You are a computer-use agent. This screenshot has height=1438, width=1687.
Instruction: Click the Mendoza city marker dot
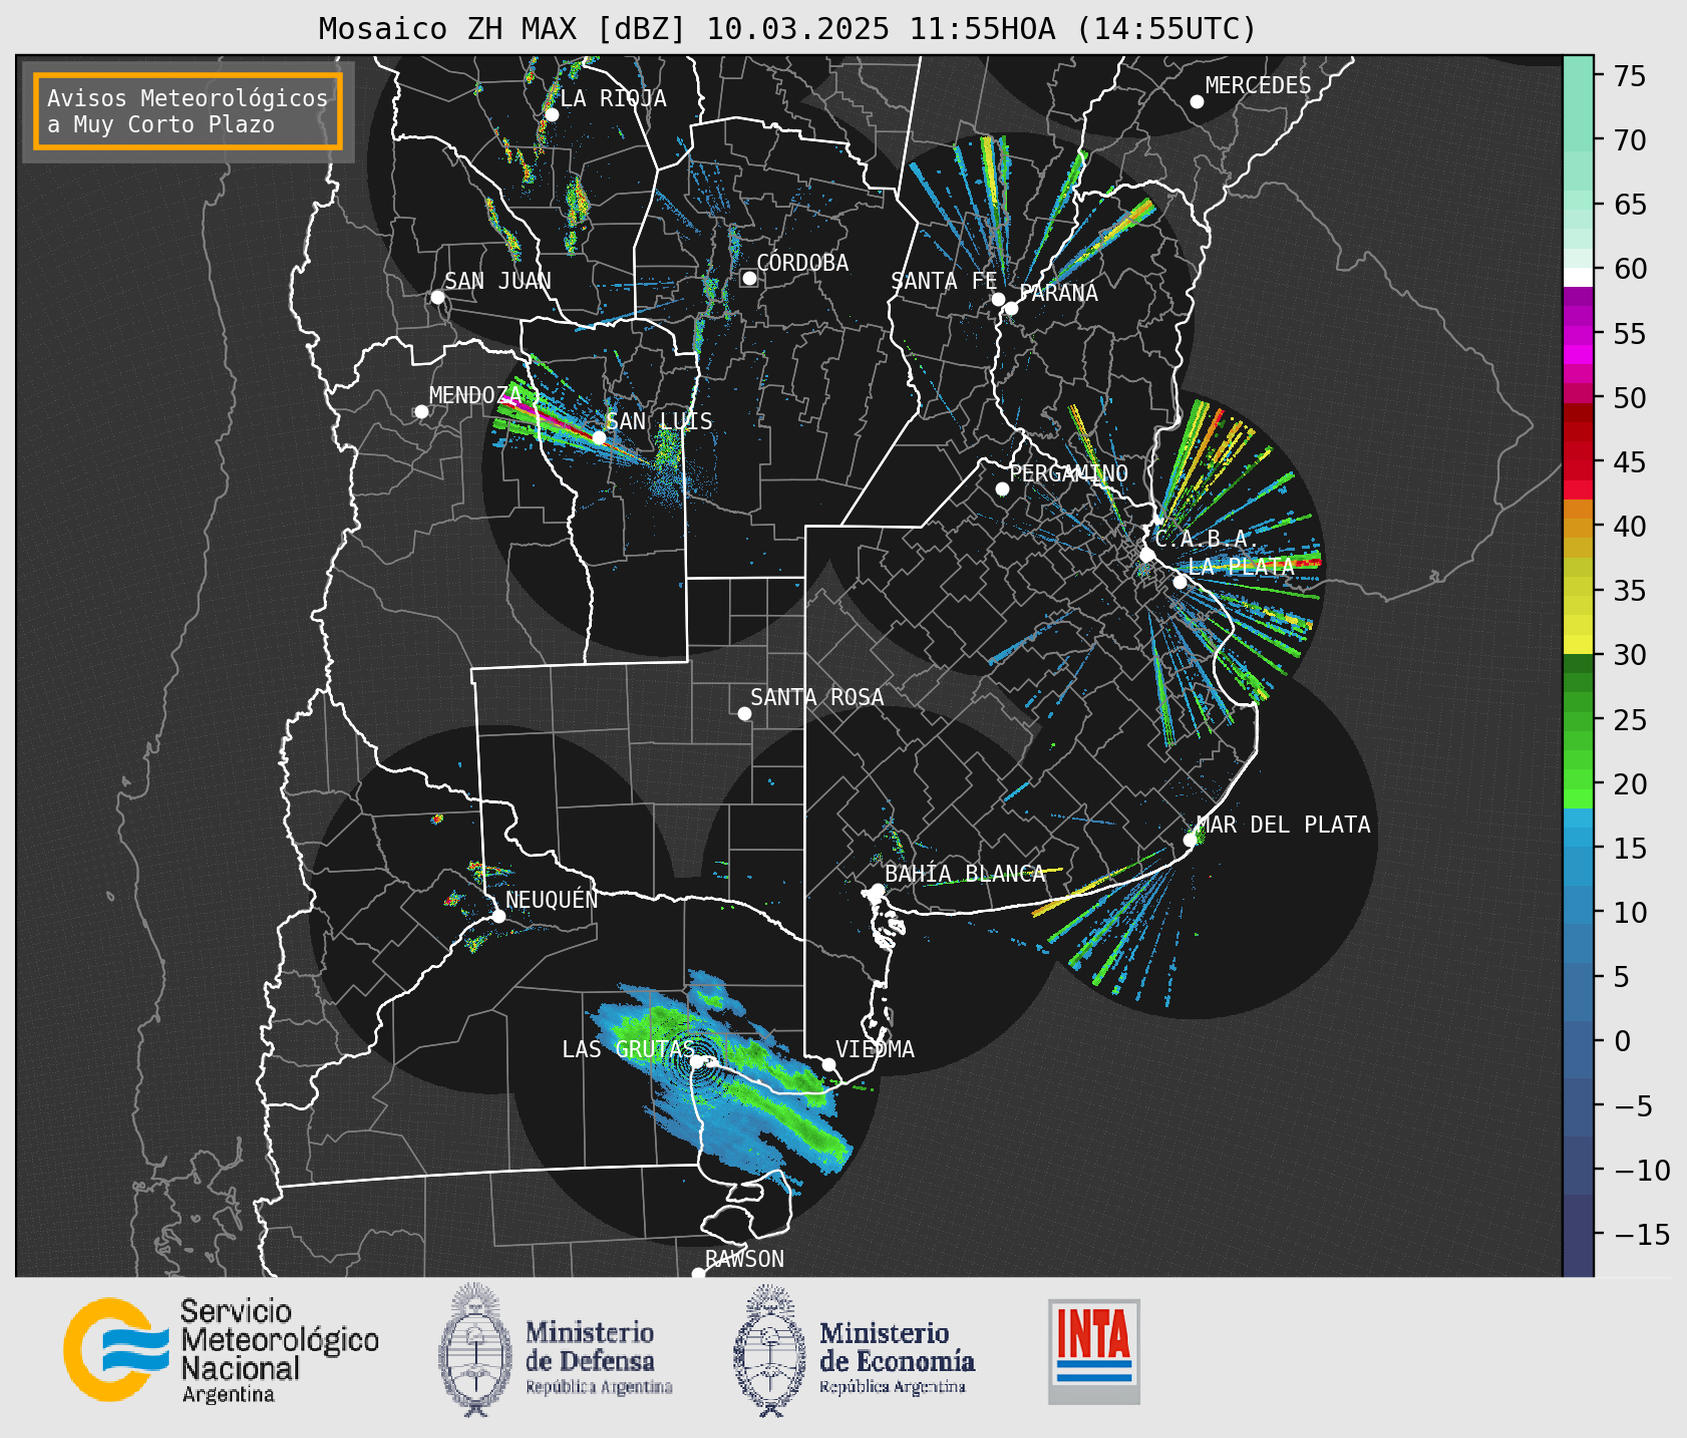coord(421,412)
